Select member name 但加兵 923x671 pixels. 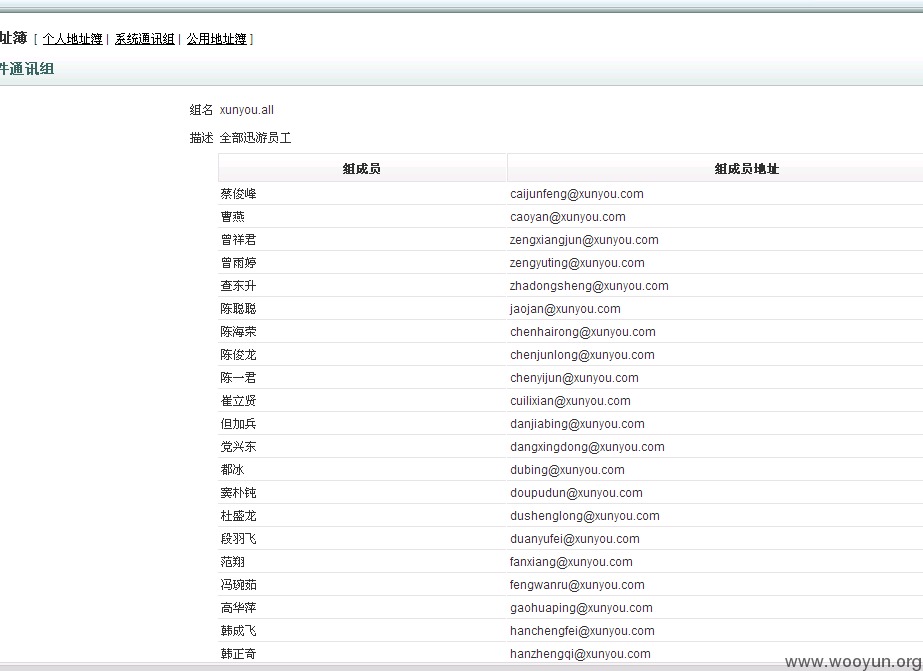pyautogui.click(x=238, y=424)
